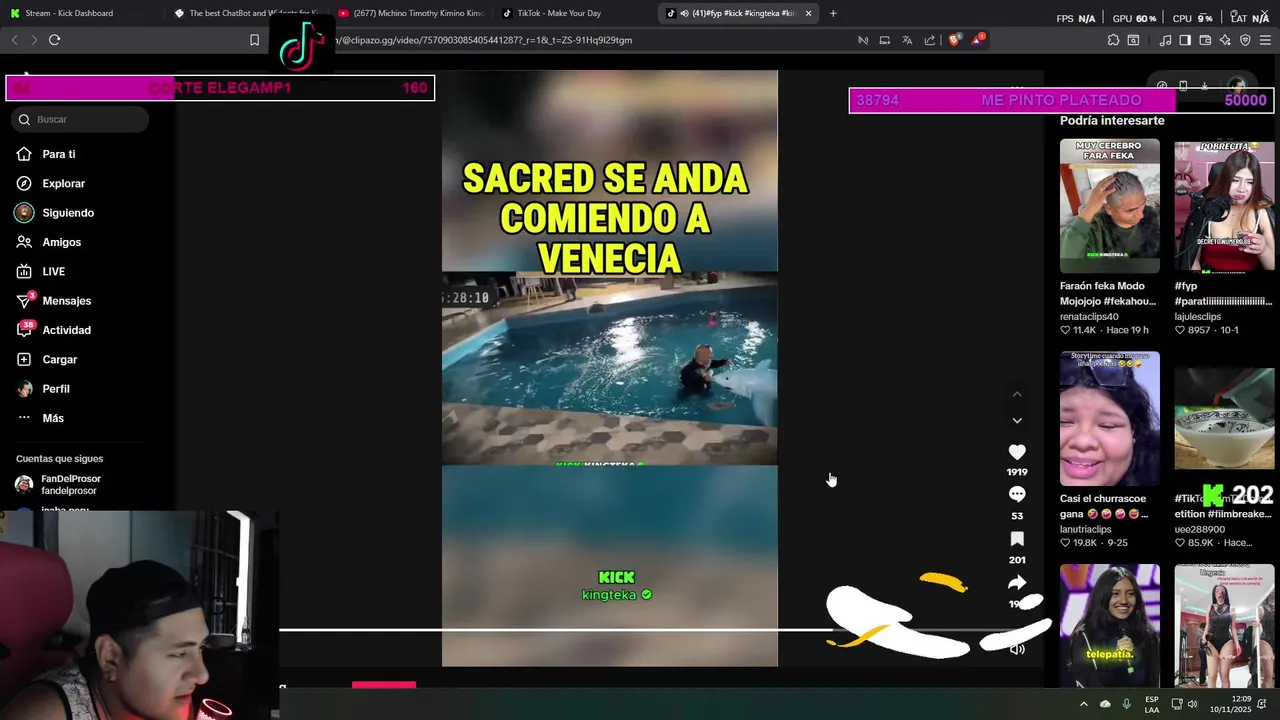This screenshot has width=1280, height=720.
Task: Bookmark this page in address bar
Action: coord(254,40)
